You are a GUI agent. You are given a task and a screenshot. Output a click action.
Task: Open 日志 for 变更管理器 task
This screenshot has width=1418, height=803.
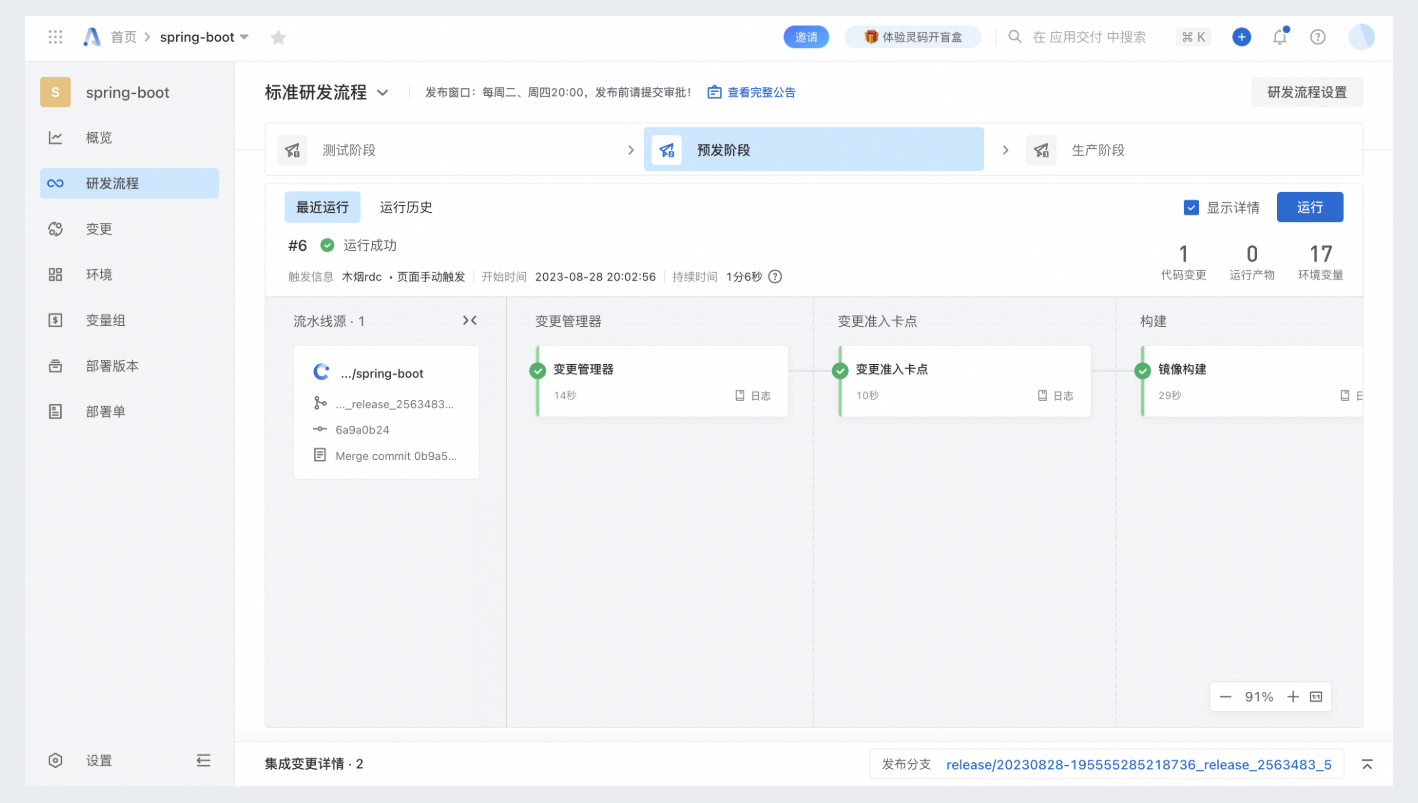(x=753, y=396)
